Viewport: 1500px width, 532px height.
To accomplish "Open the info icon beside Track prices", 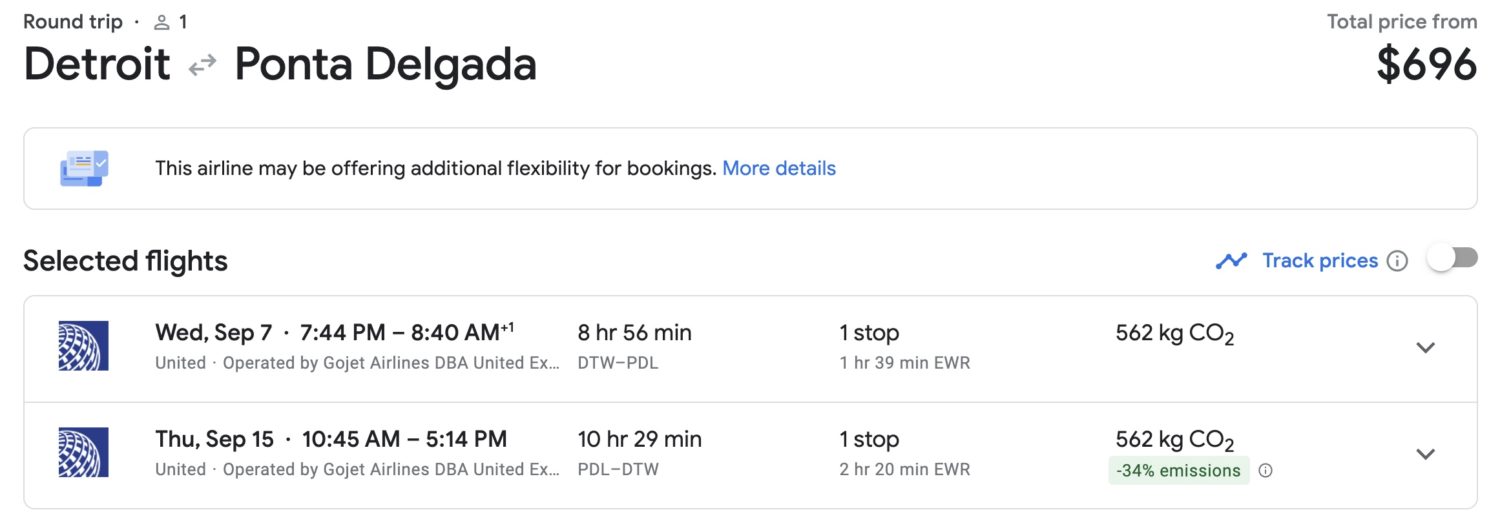I will click(x=1398, y=261).
